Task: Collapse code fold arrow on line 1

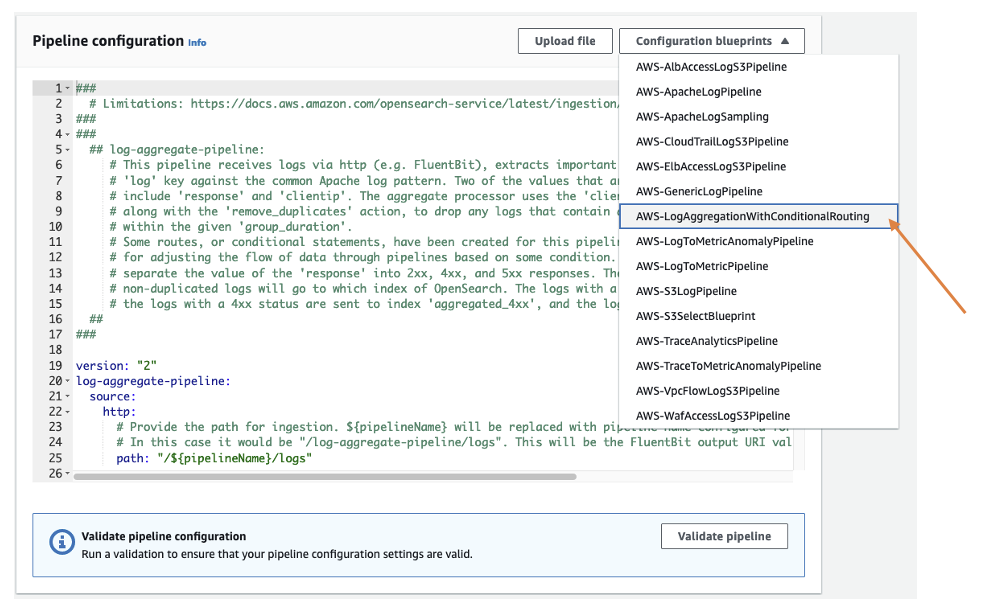Action: (68, 88)
